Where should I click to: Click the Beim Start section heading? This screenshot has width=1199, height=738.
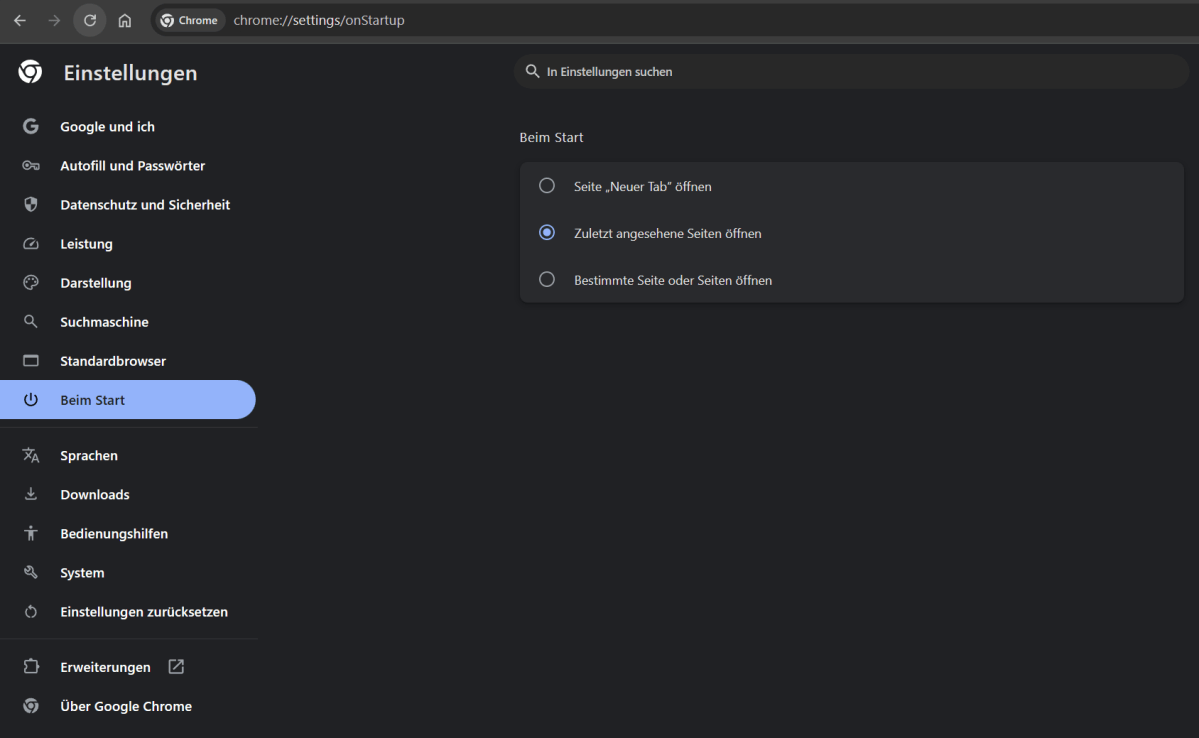pyautogui.click(x=551, y=137)
